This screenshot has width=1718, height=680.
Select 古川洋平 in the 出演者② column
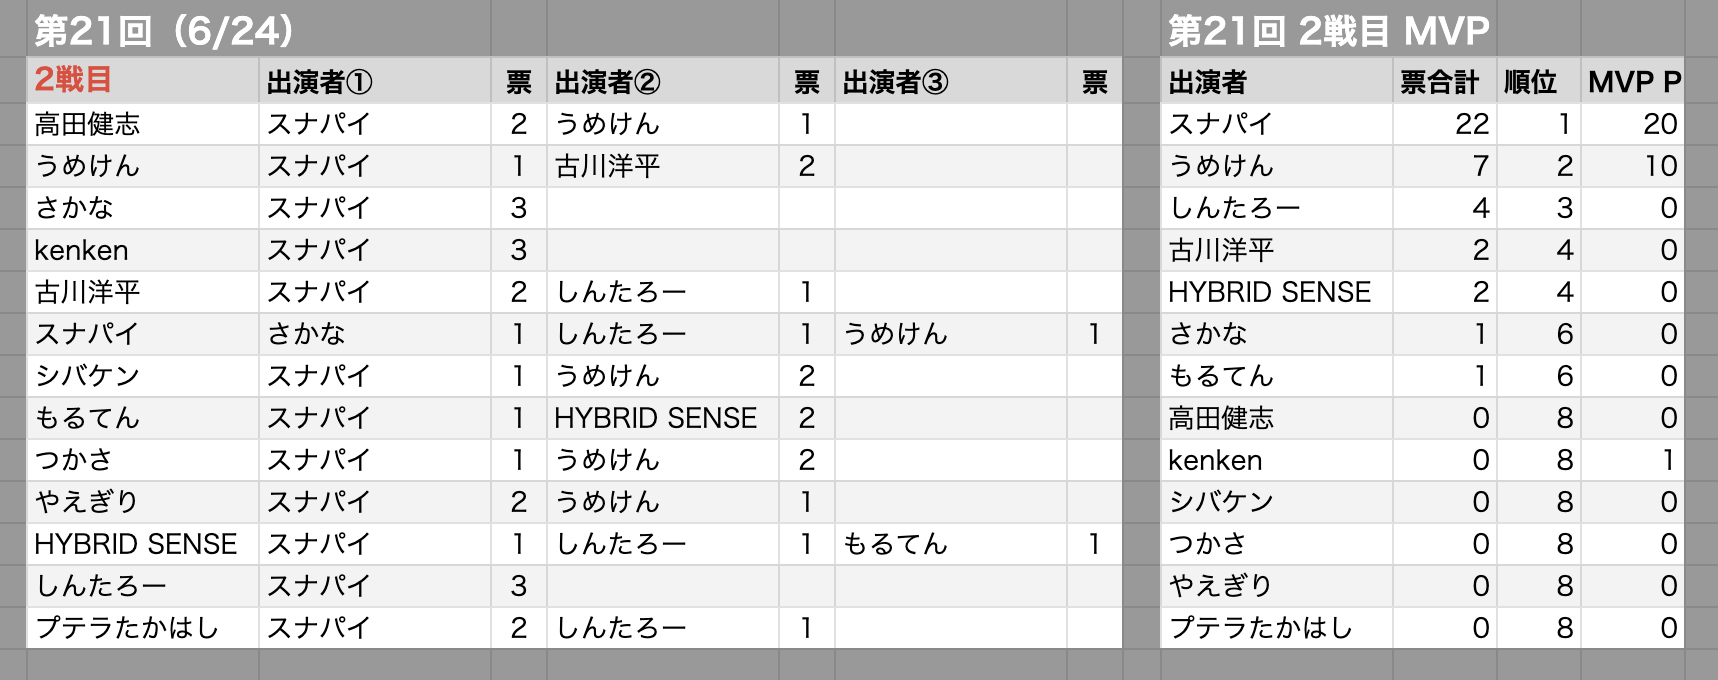coord(663,166)
